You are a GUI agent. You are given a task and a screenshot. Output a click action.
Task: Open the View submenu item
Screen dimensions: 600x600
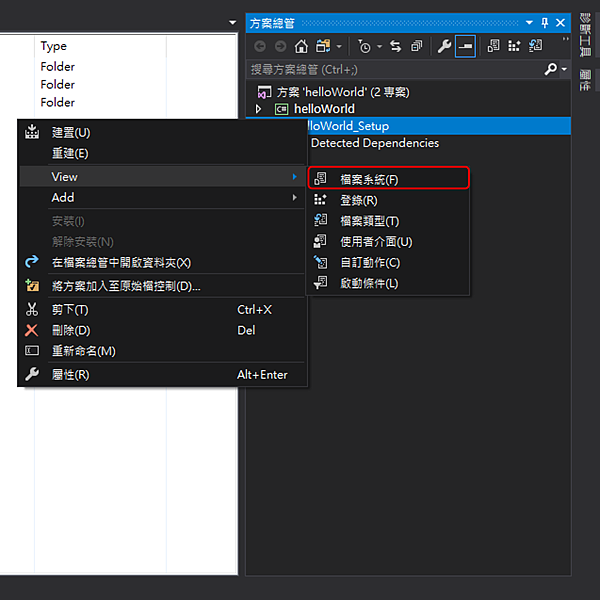click(x=162, y=177)
